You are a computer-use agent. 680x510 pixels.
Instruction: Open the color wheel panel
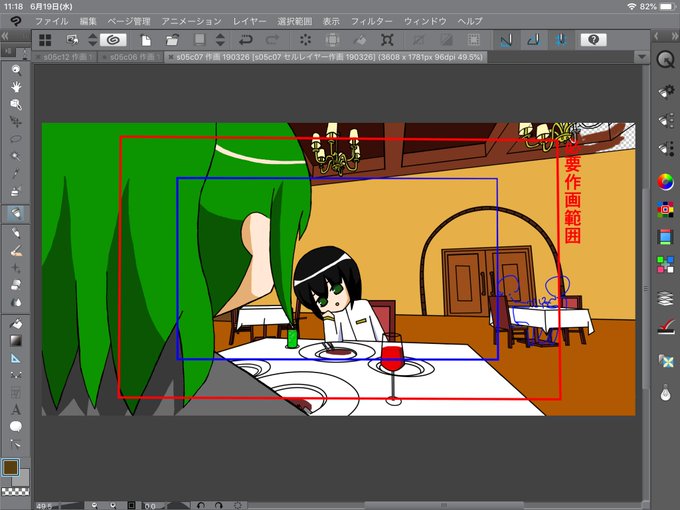click(666, 181)
